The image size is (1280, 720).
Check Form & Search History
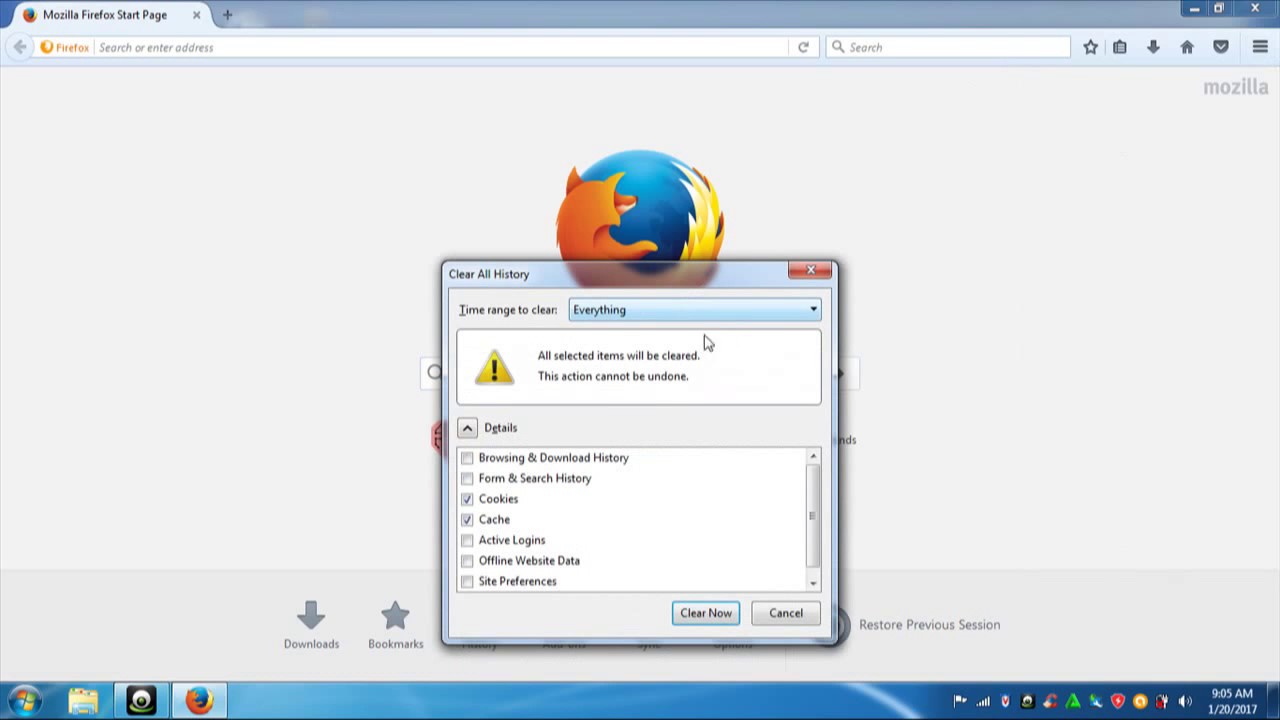(x=467, y=479)
